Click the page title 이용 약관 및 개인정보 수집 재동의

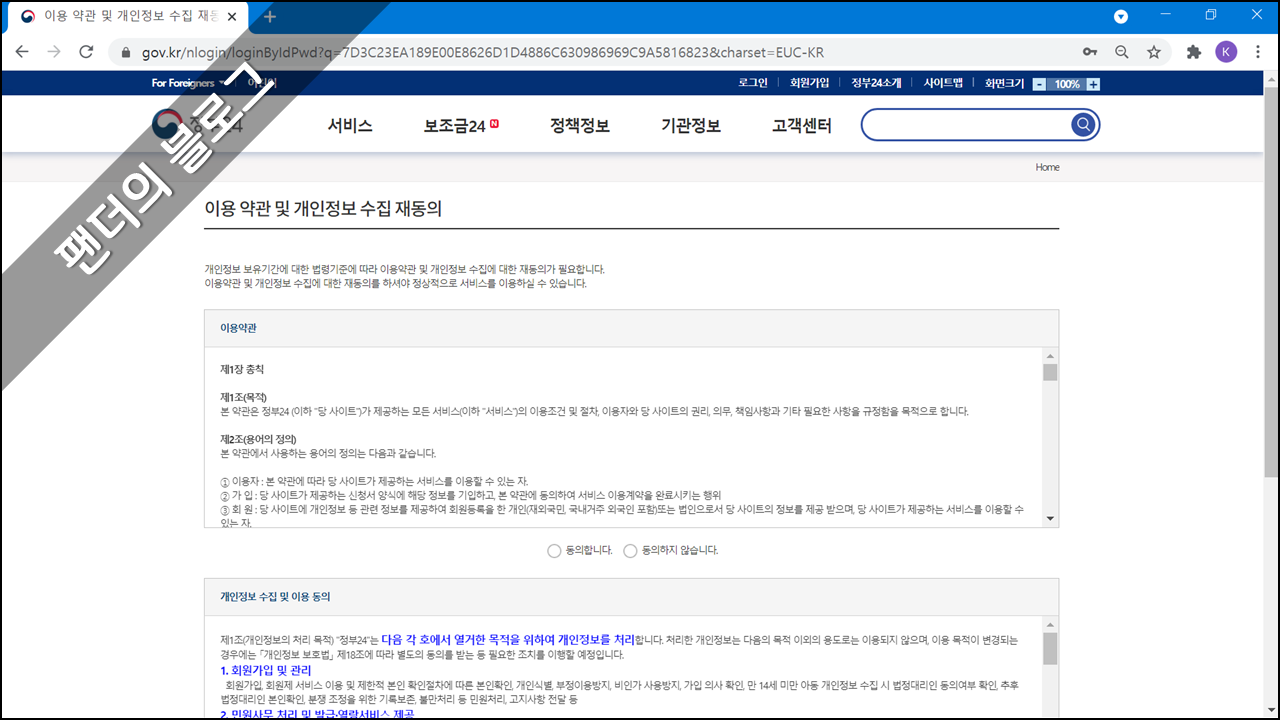[323, 209]
